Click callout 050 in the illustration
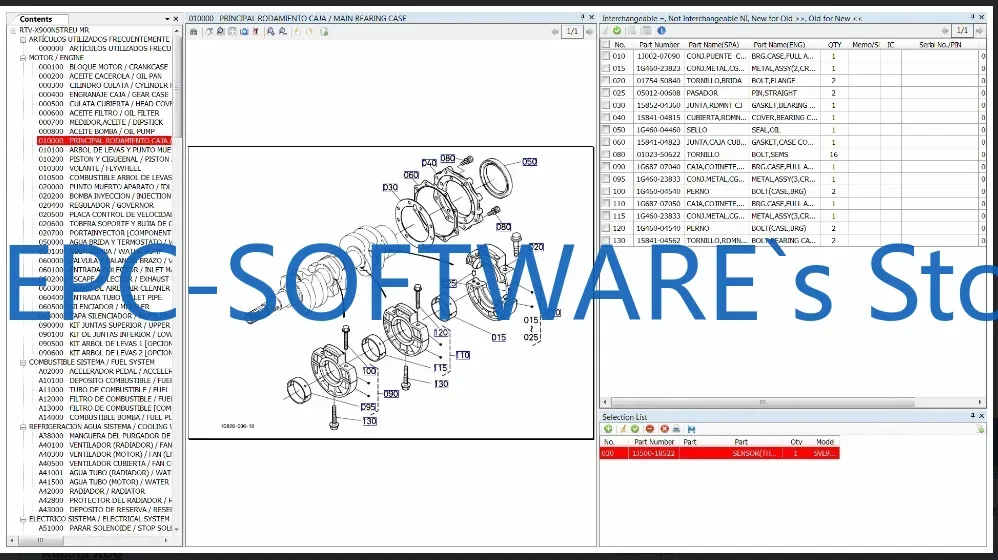The height and width of the screenshot is (560, 998). (x=530, y=162)
